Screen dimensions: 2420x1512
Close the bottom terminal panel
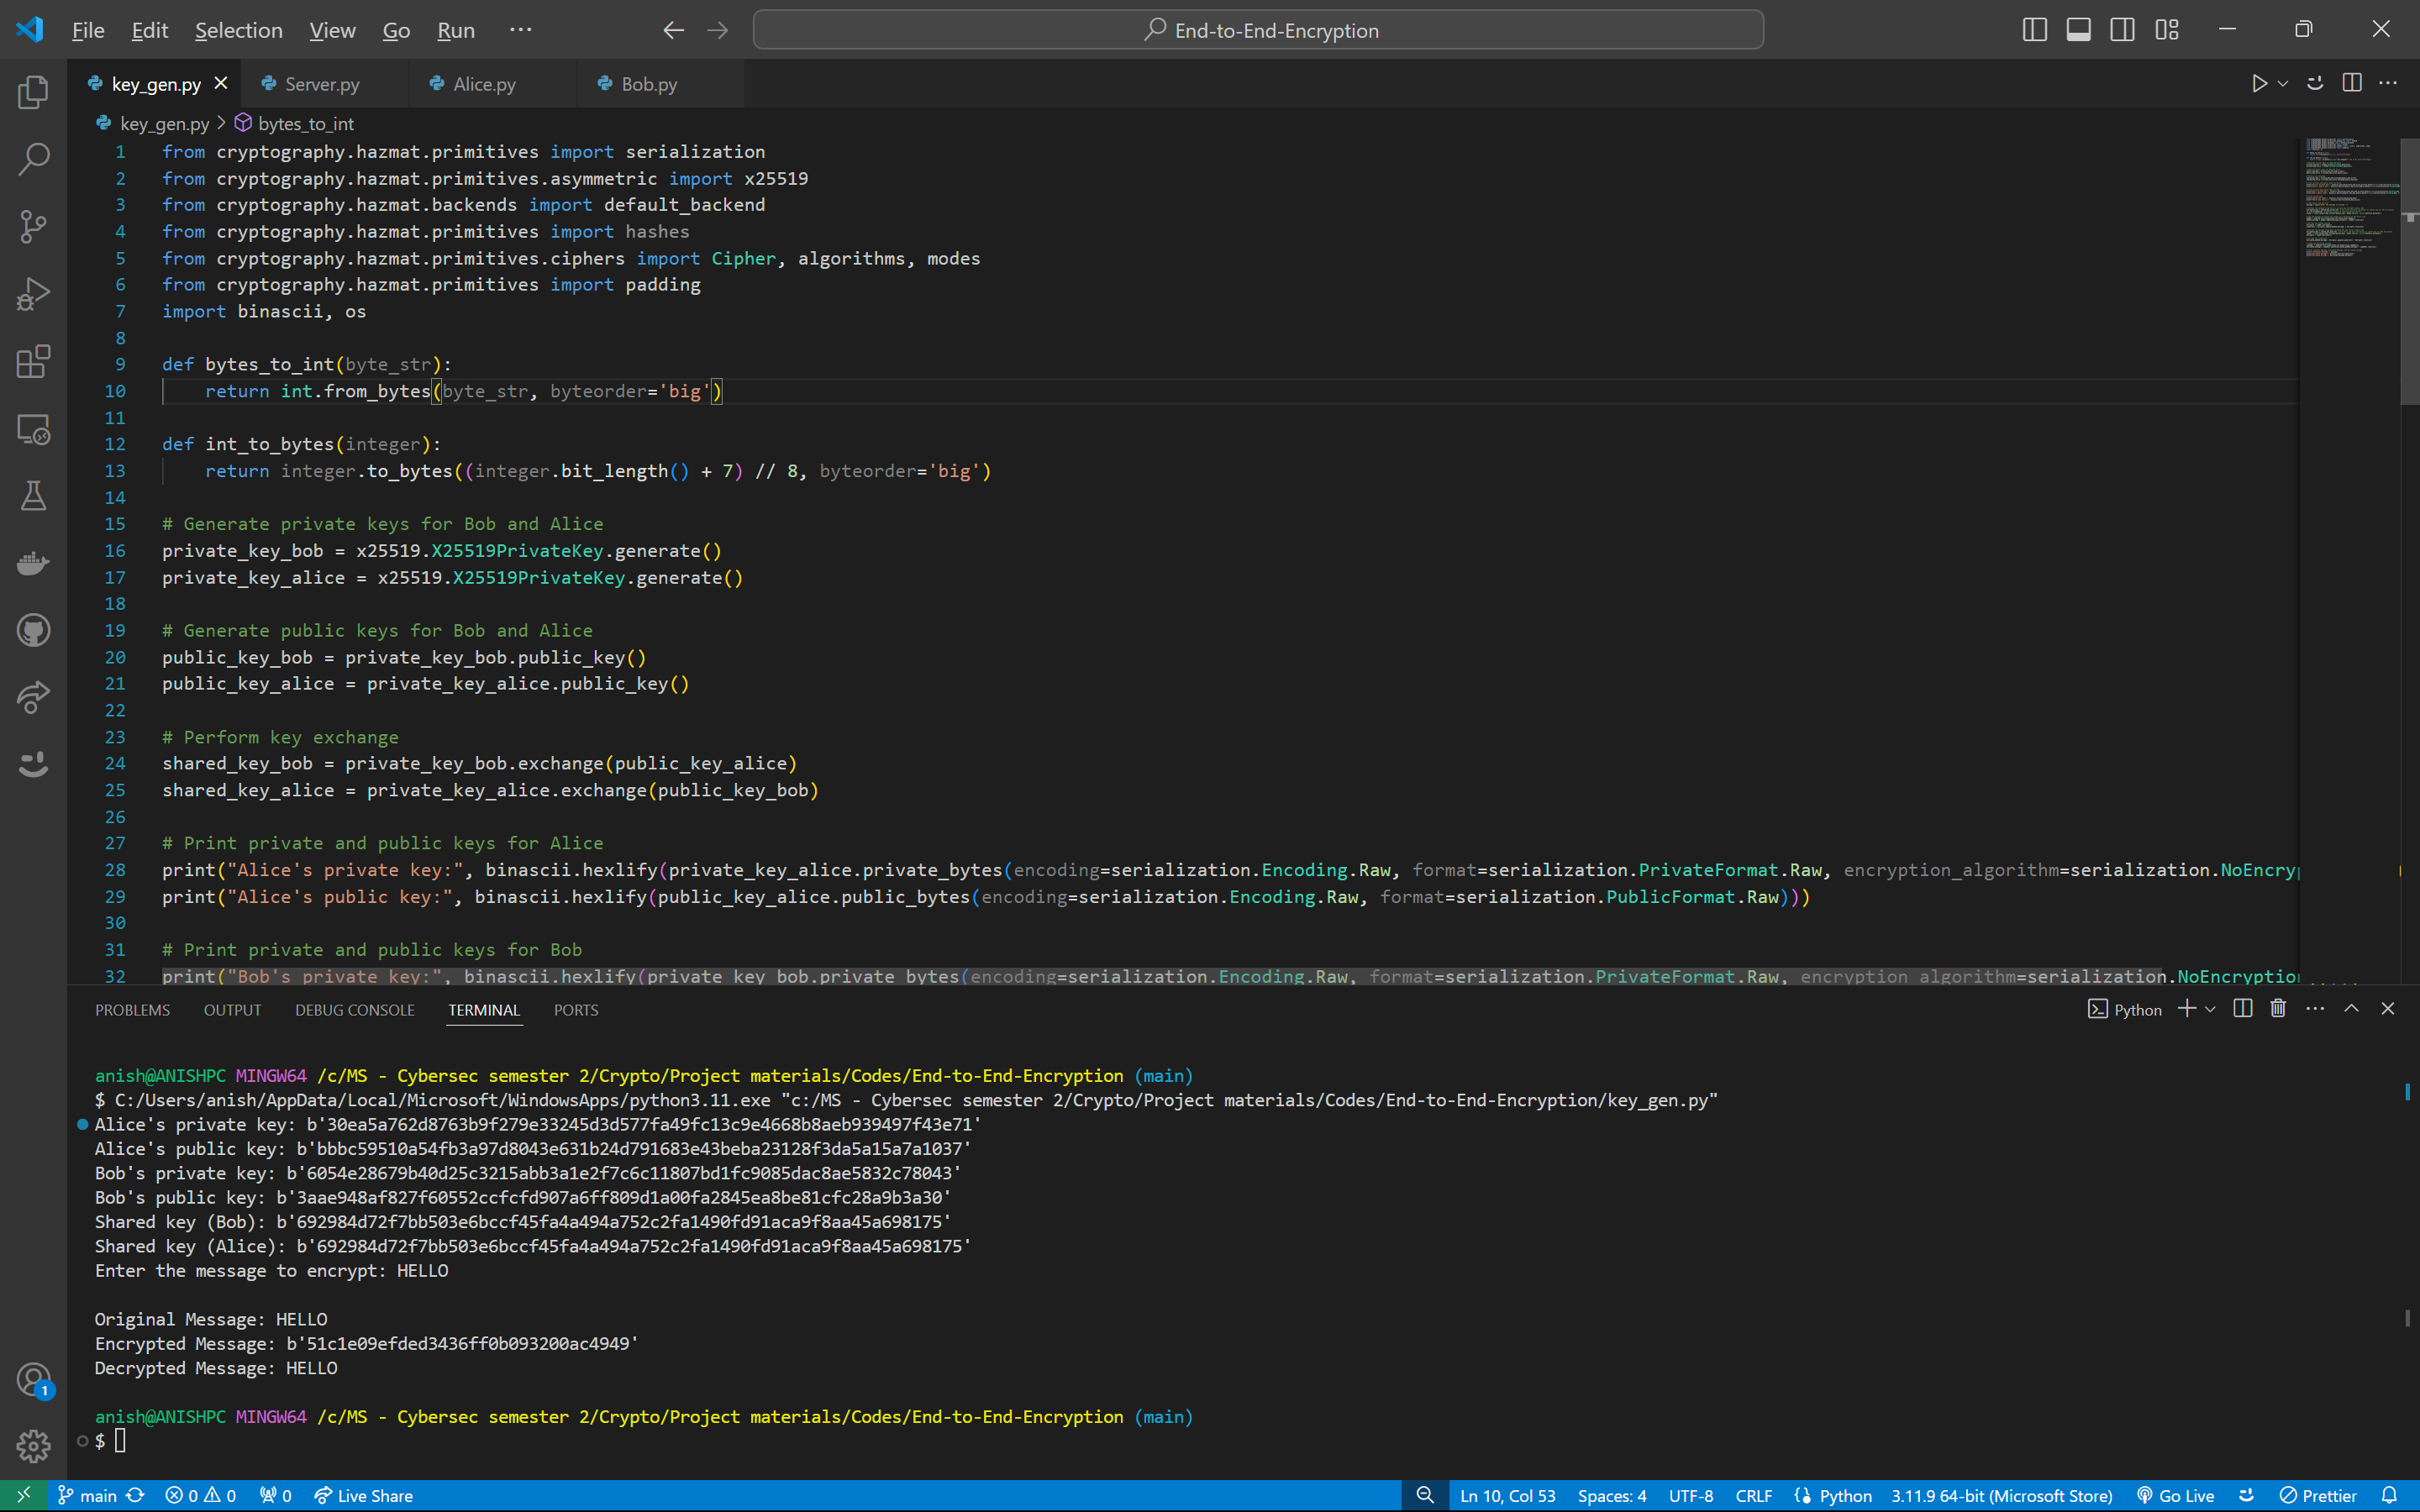pyautogui.click(x=2387, y=1008)
